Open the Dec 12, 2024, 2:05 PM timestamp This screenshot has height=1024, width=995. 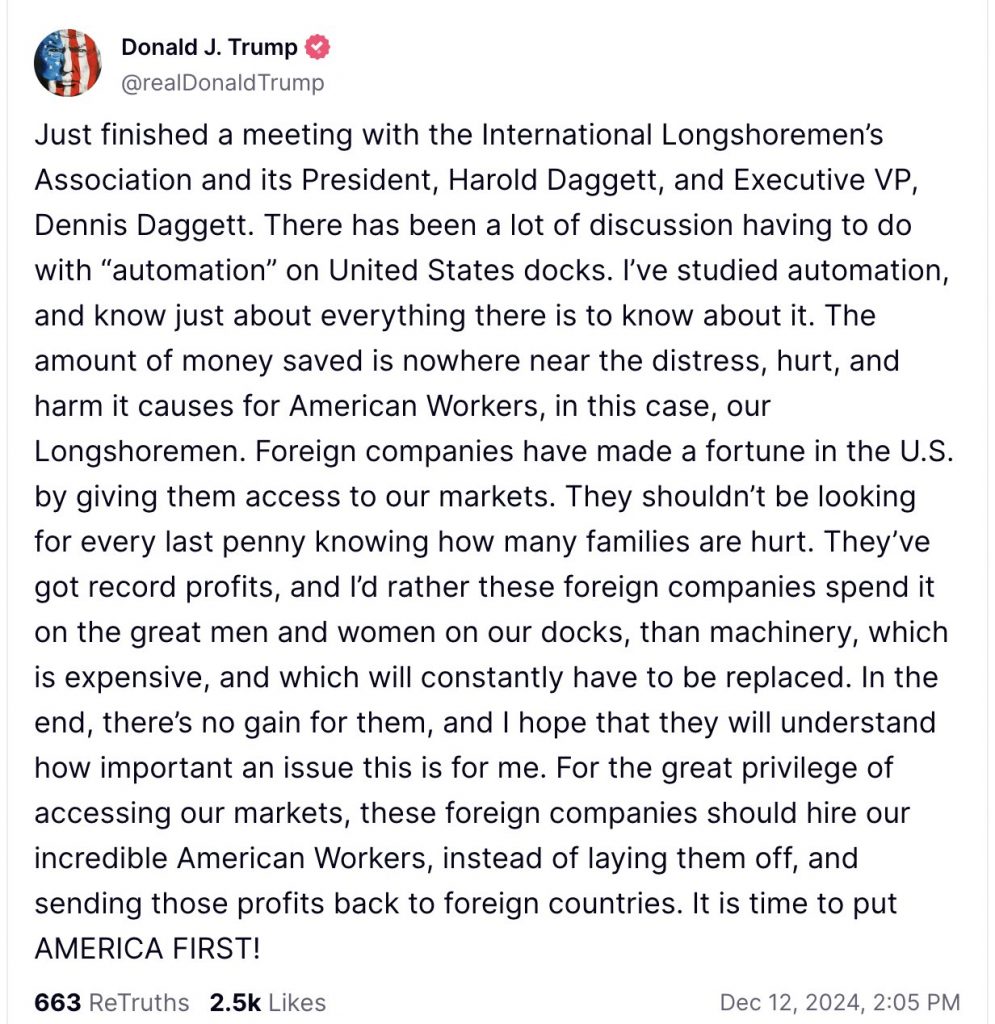pos(840,1002)
